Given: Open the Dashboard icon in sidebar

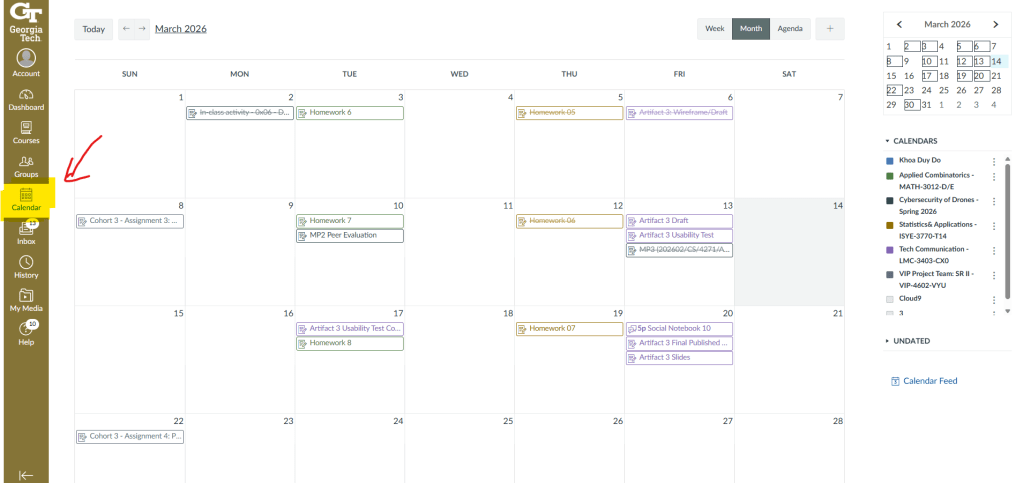Looking at the screenshot, I should (x=26, y=95).
